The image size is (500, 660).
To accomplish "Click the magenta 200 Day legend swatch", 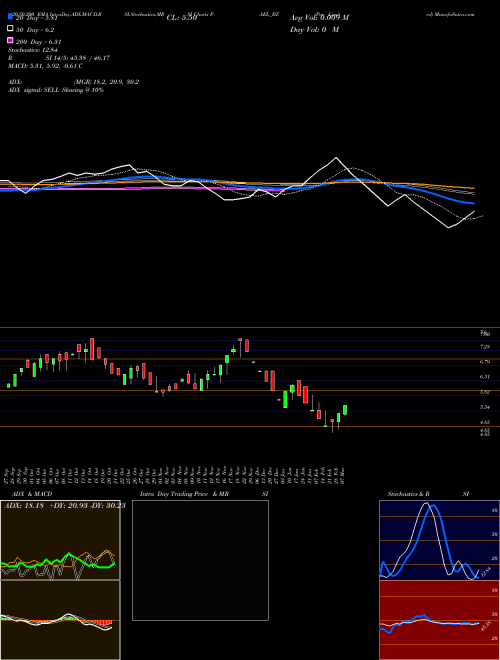I will click(x=10, y=40).
